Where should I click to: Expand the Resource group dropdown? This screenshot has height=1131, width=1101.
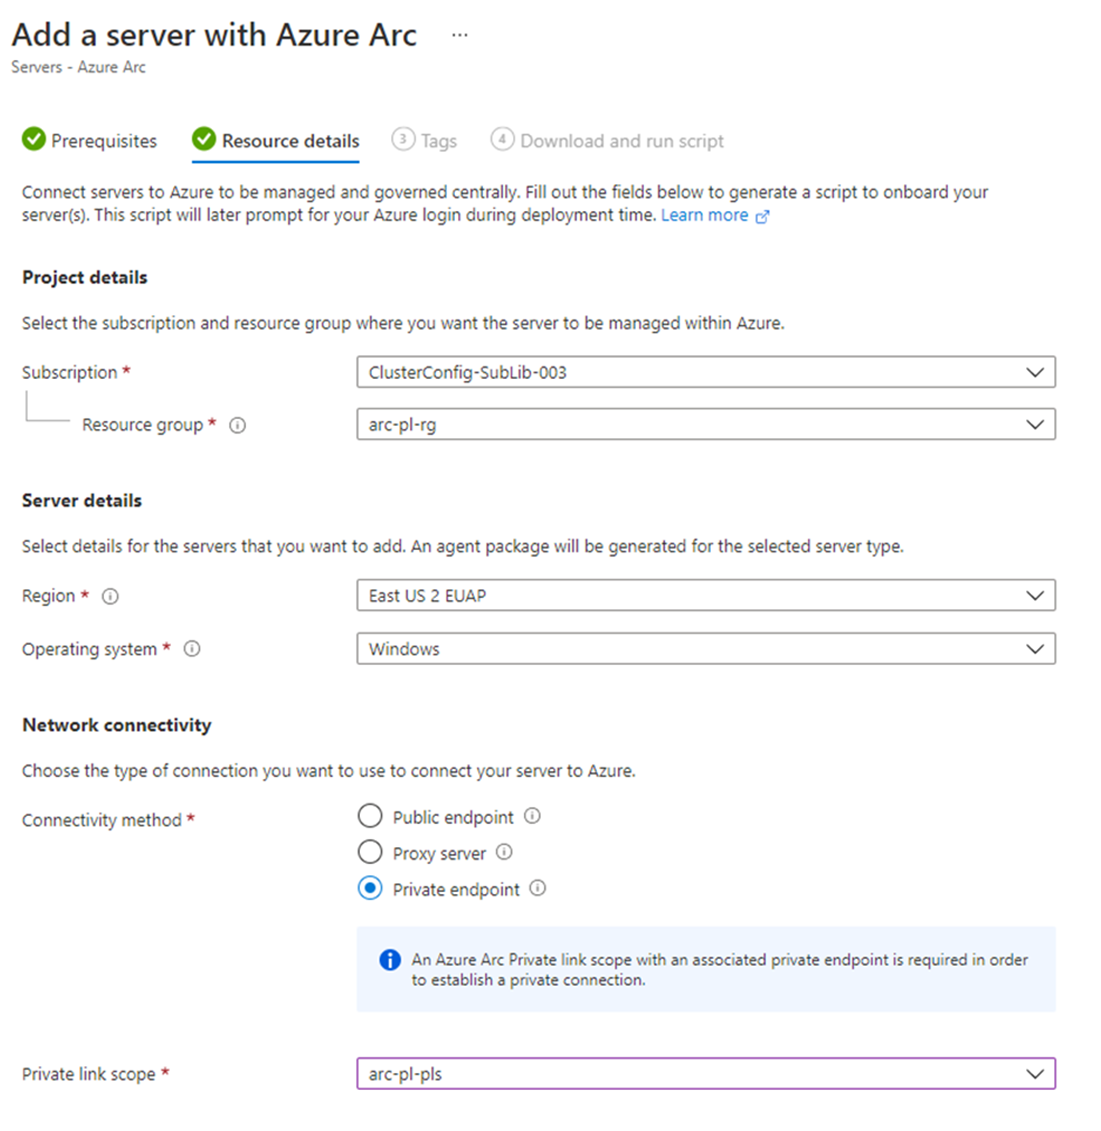point(705,424)
